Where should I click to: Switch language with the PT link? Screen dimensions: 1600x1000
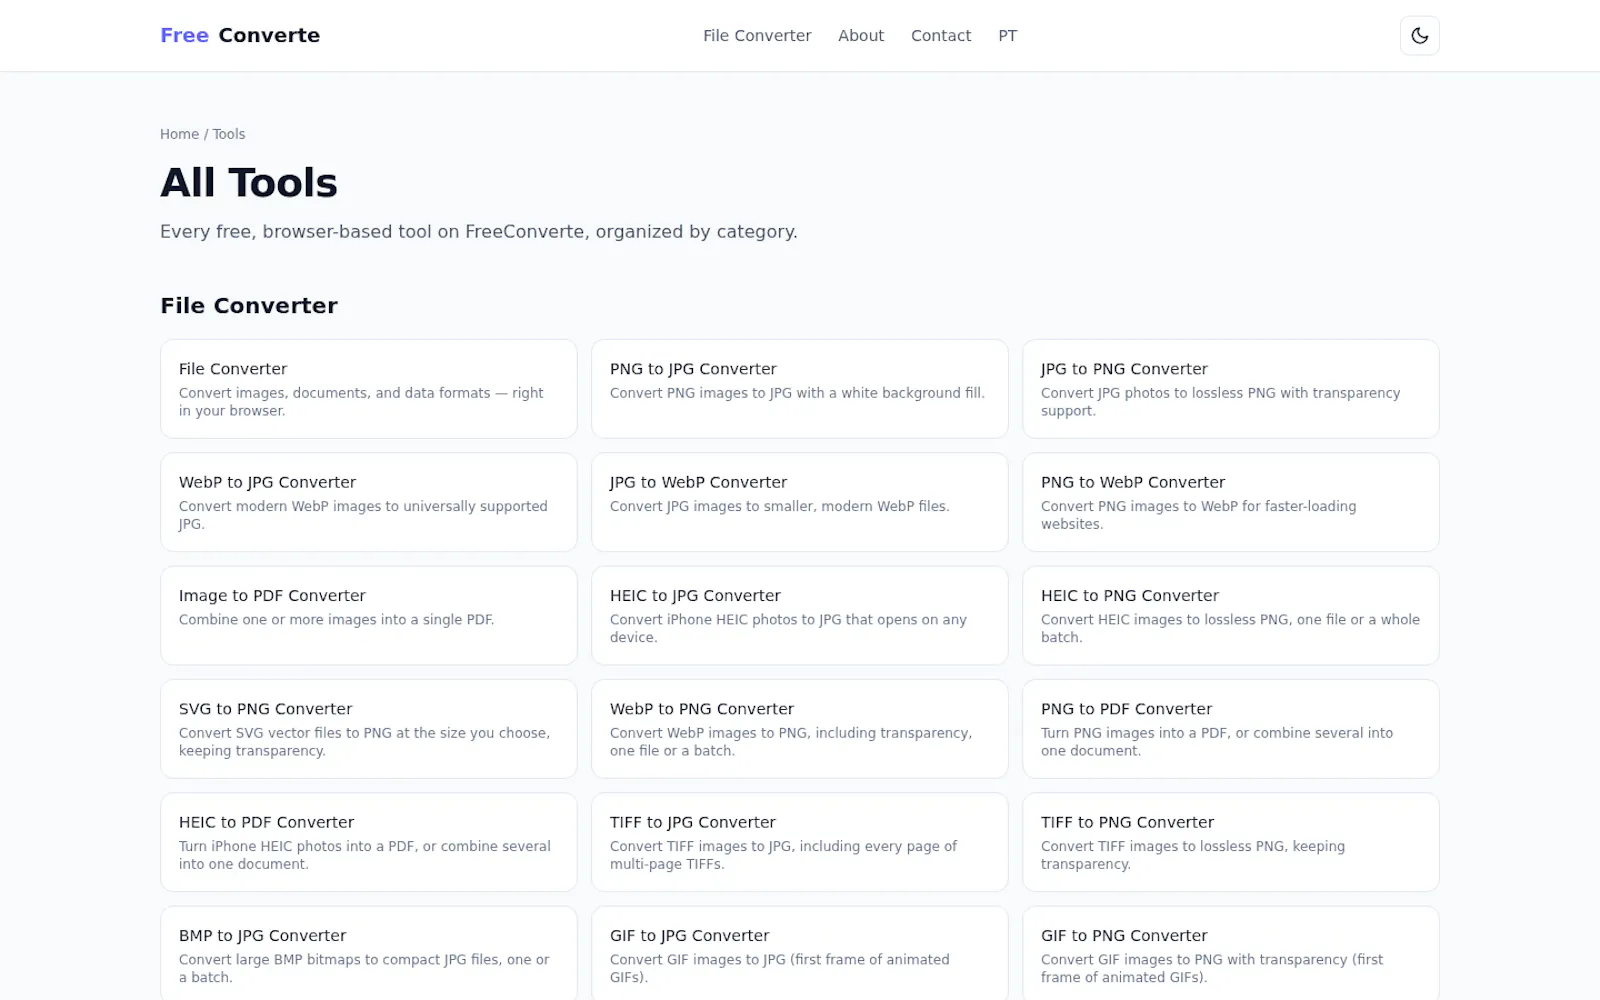pyautogui.click(x=1007, y=36)
